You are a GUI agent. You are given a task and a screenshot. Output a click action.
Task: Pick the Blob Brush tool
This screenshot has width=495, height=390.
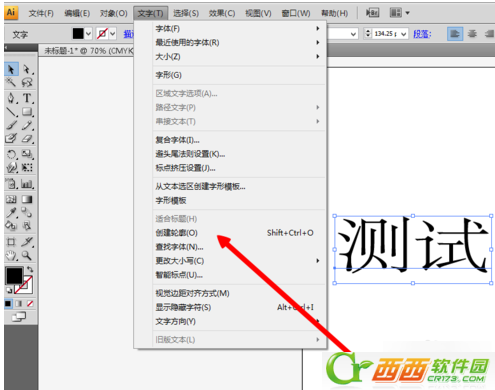[x=11, y=138]
